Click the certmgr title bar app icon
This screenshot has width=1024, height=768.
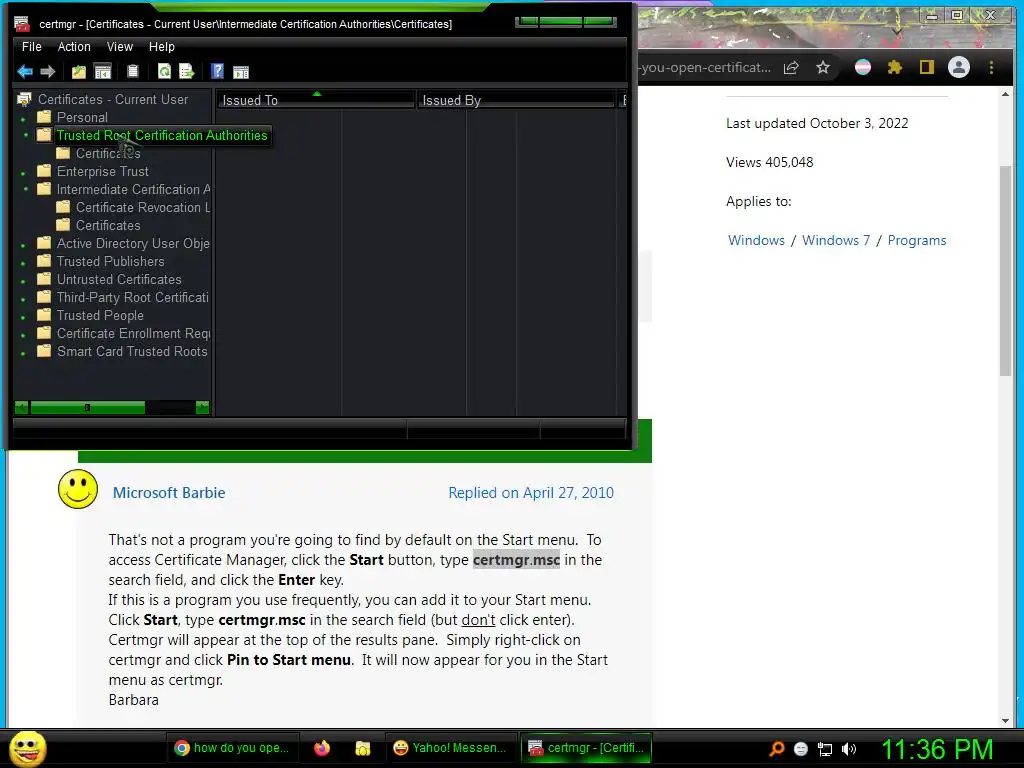tap(22, 24)
